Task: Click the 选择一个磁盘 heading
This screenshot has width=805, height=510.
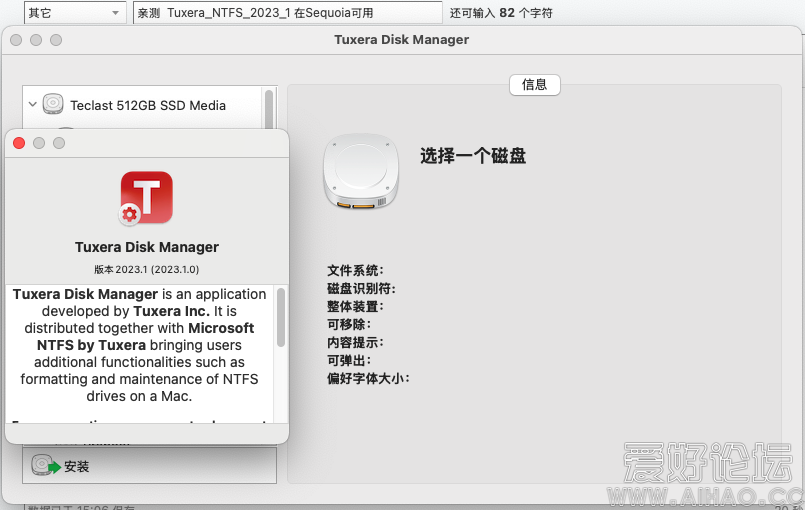Action: coord(473,156)
